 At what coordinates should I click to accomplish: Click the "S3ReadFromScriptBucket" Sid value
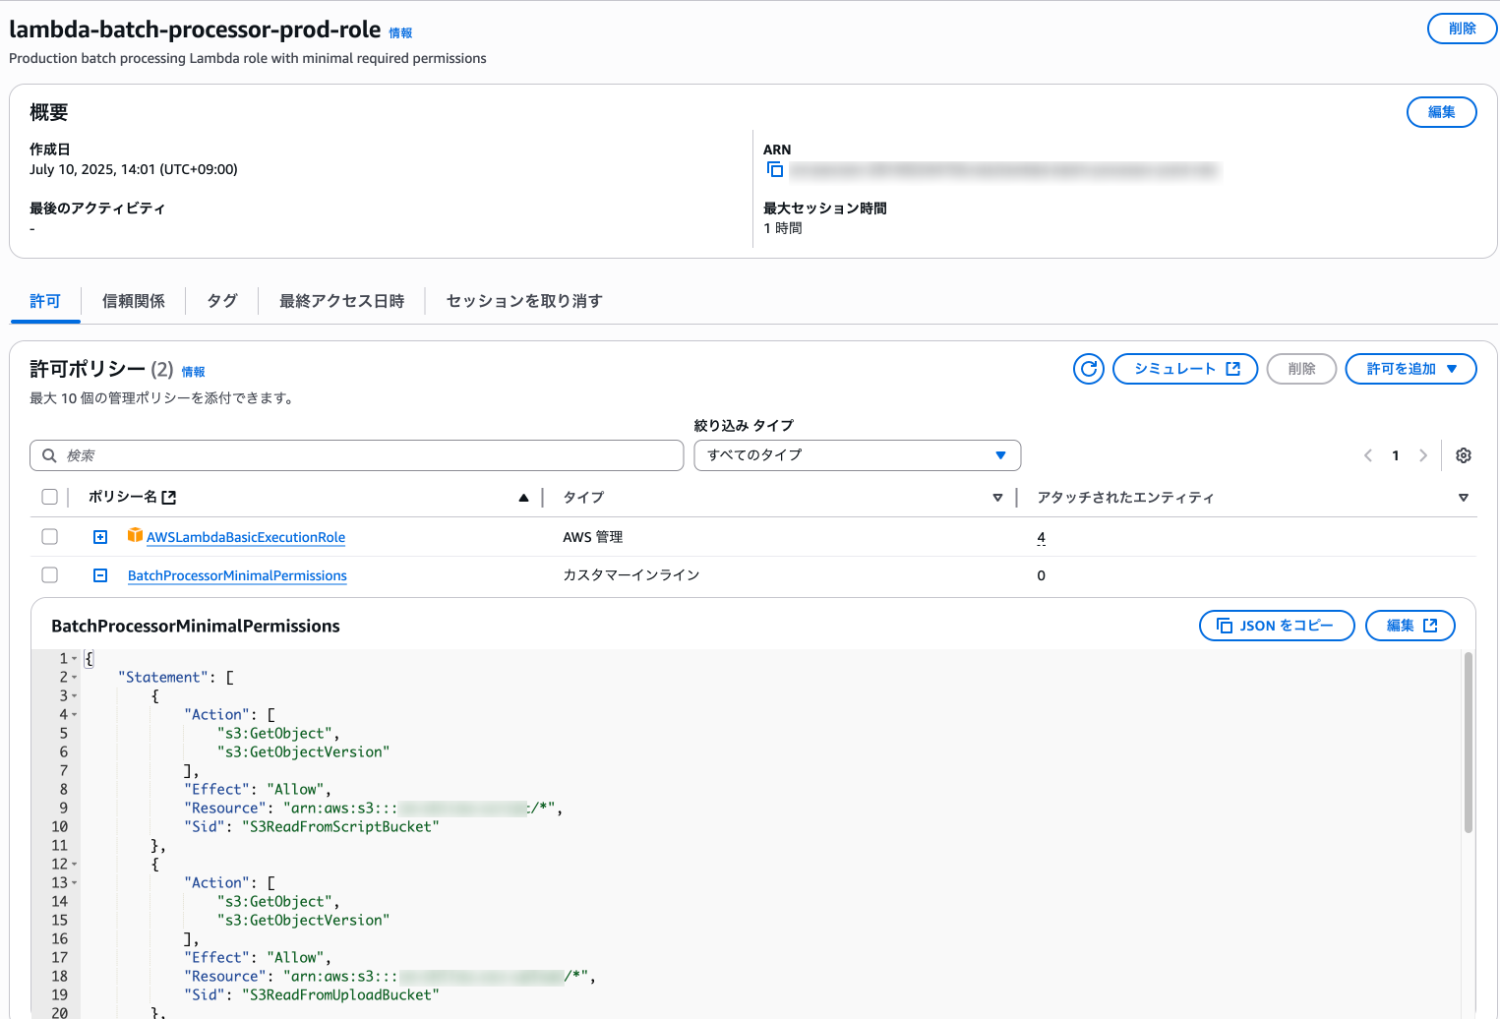[340, 827]
